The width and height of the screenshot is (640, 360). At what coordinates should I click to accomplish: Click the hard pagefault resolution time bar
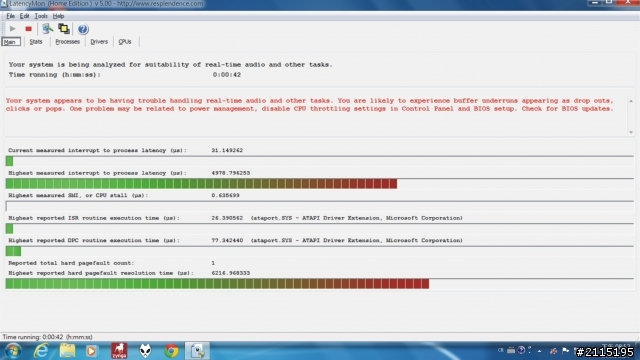point(320,284)
